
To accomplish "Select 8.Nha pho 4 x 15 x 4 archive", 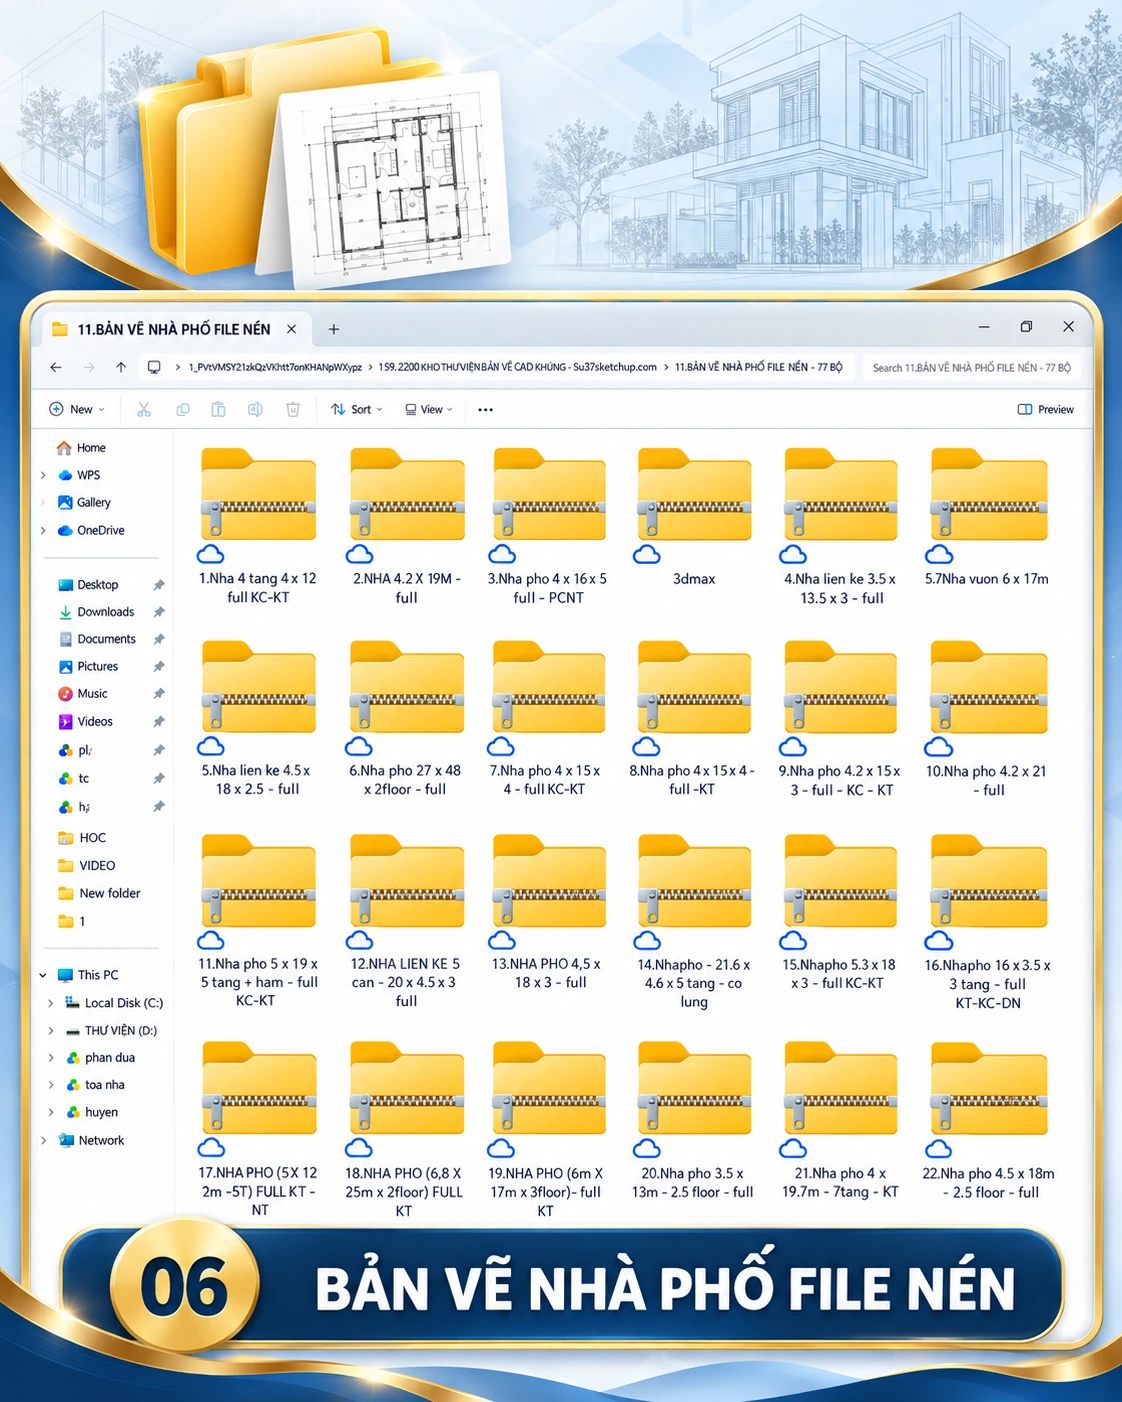I will tap(692, 719).
